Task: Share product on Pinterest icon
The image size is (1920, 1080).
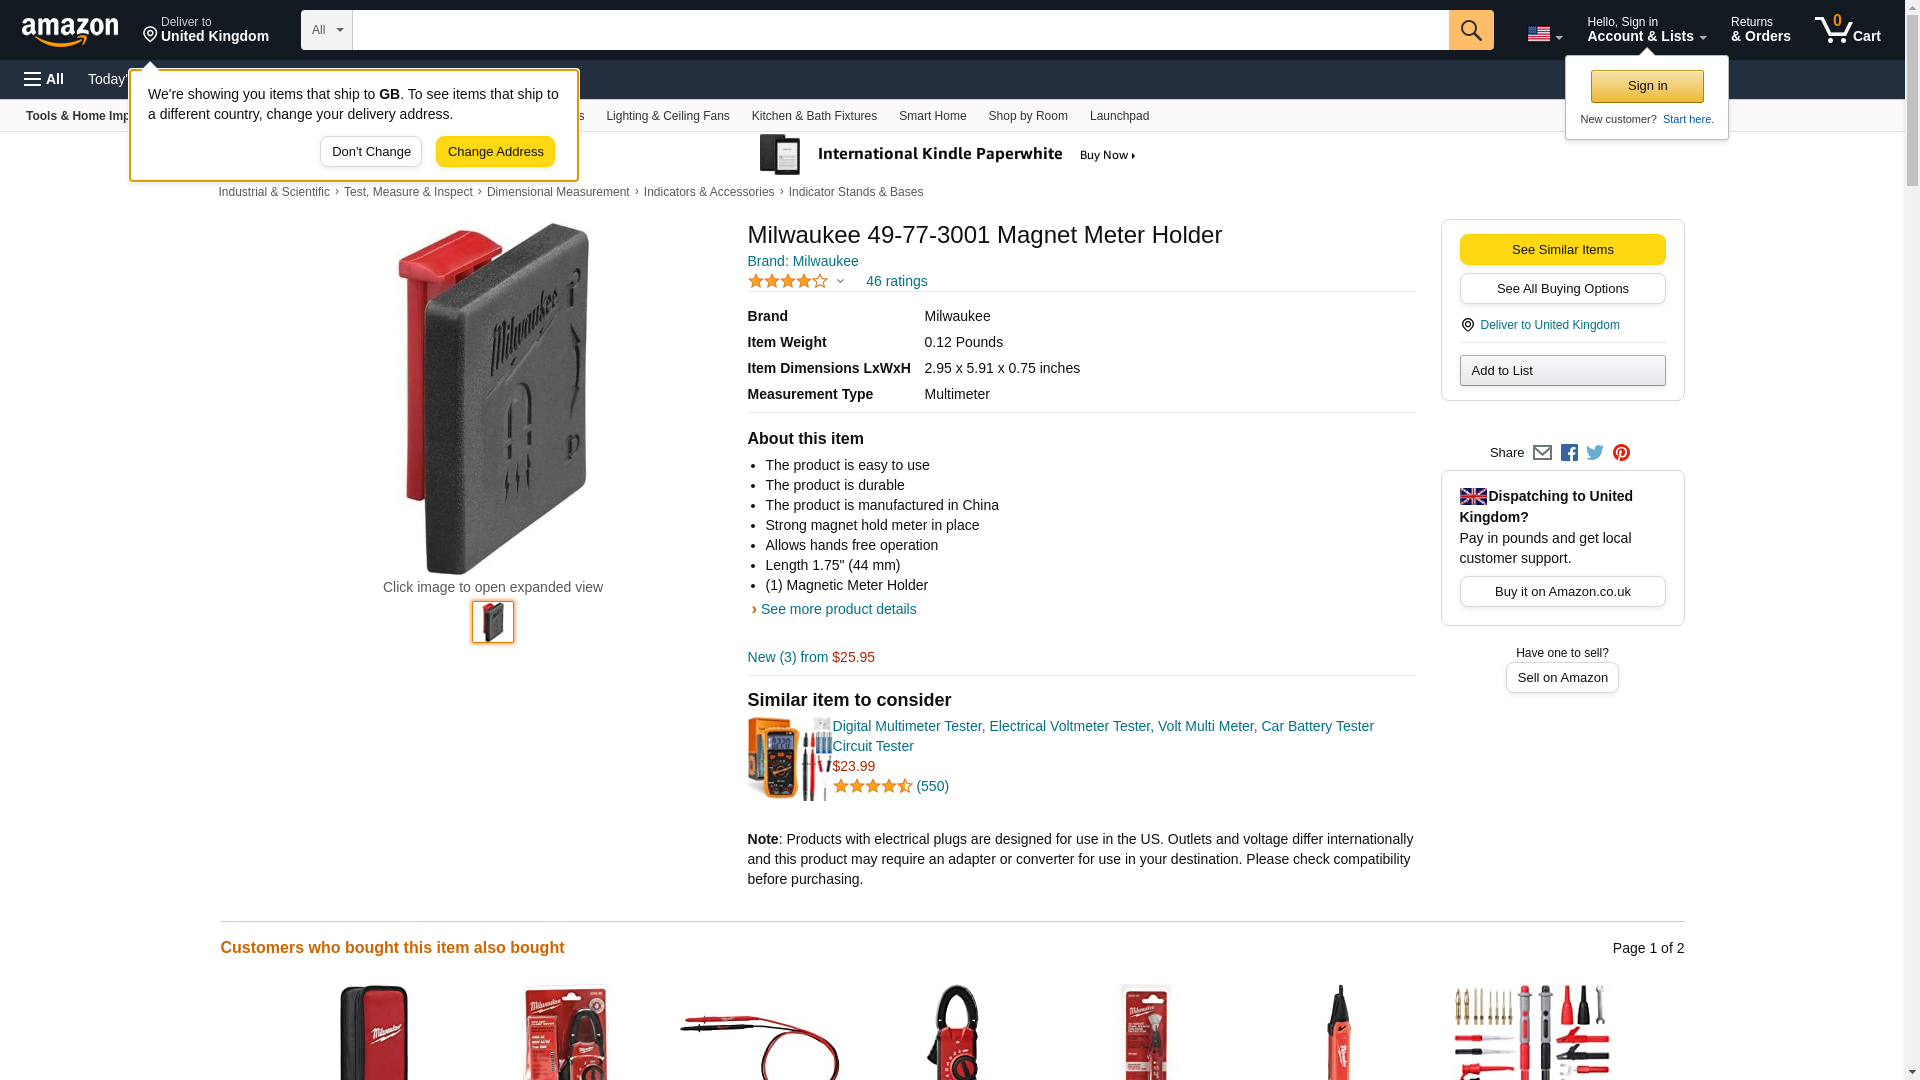Action: pyautogui.click(x=1621, y=453)
